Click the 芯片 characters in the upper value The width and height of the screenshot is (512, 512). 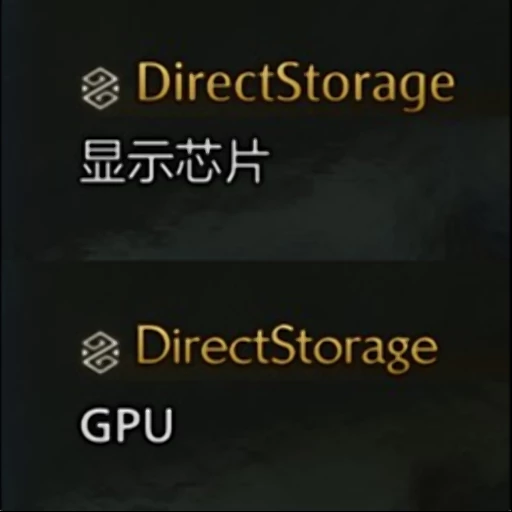[x=222, y=161]
